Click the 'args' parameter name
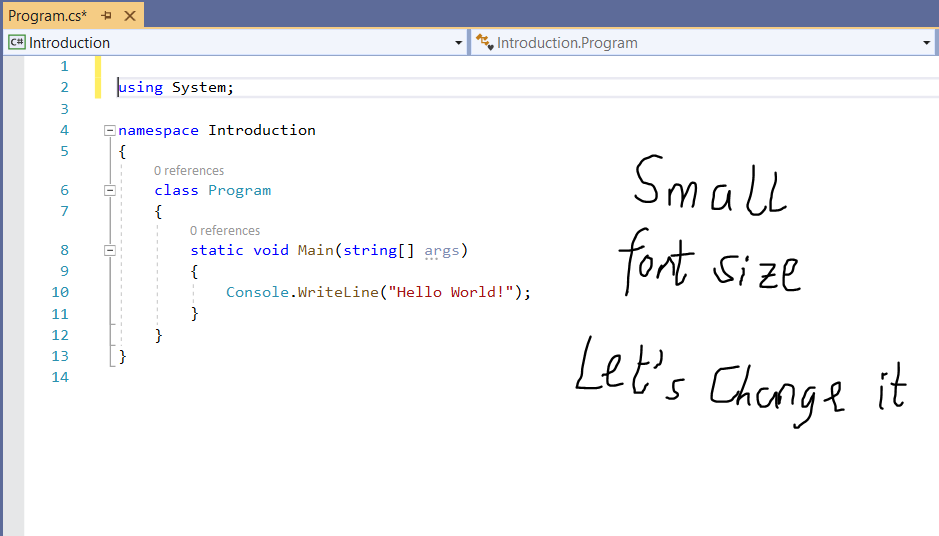Viewport: 939px width, 536px height. point(441,250)
